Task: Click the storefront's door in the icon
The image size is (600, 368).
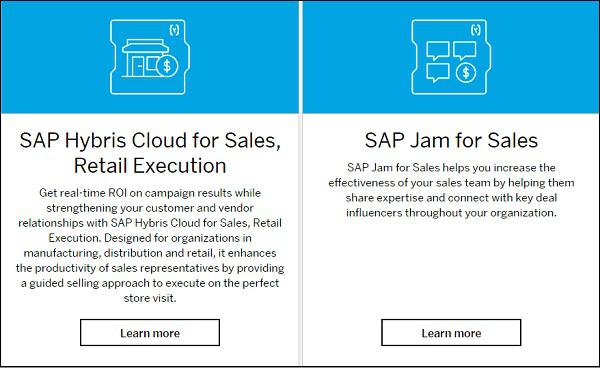Action: click(138, 67)
